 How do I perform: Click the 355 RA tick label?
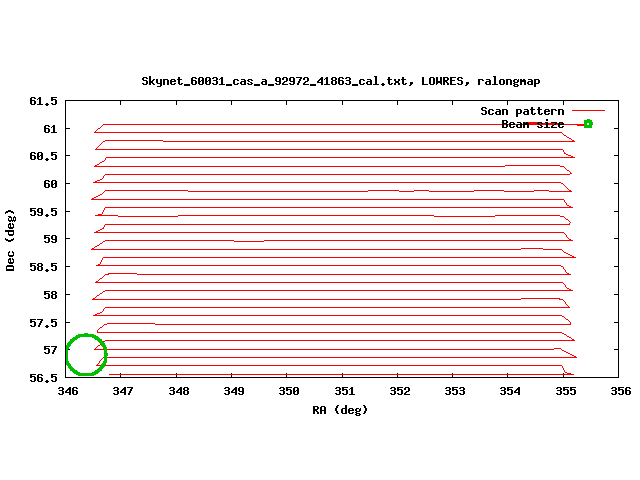566,391
